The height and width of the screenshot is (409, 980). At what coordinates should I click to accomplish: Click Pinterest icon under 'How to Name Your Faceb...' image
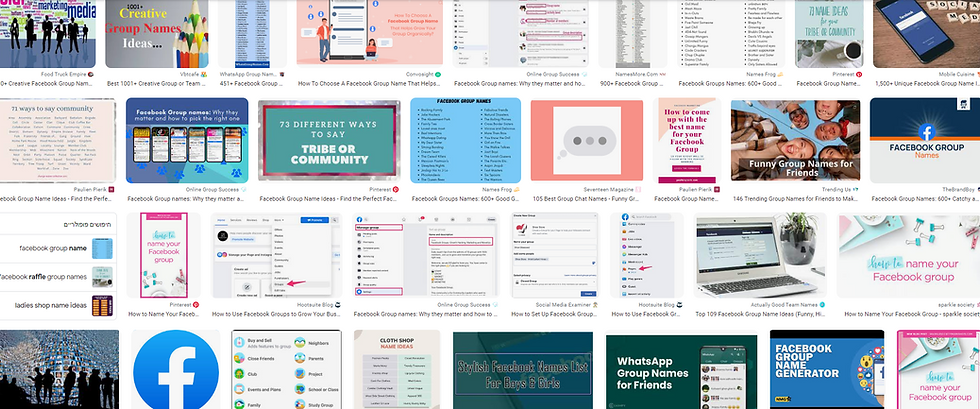pyautogui.click(x=197, y=305)
